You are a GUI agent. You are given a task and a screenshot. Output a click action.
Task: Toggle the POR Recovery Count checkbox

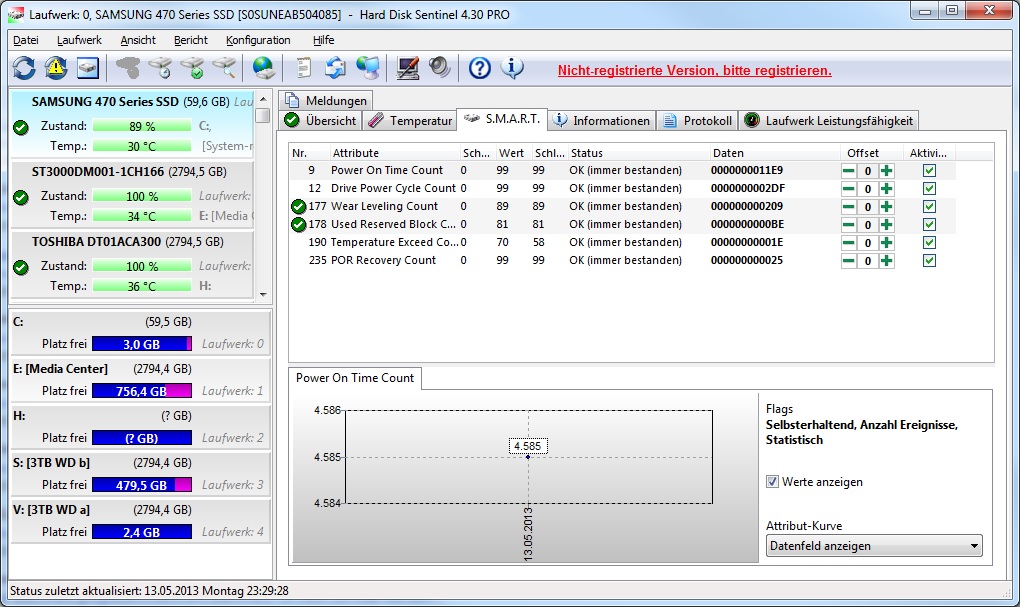929,260
